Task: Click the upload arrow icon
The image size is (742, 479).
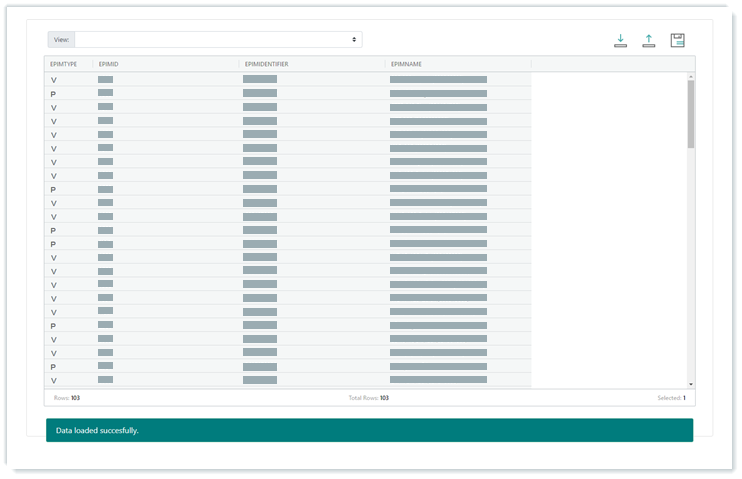Action: click(x=648, y=40)
